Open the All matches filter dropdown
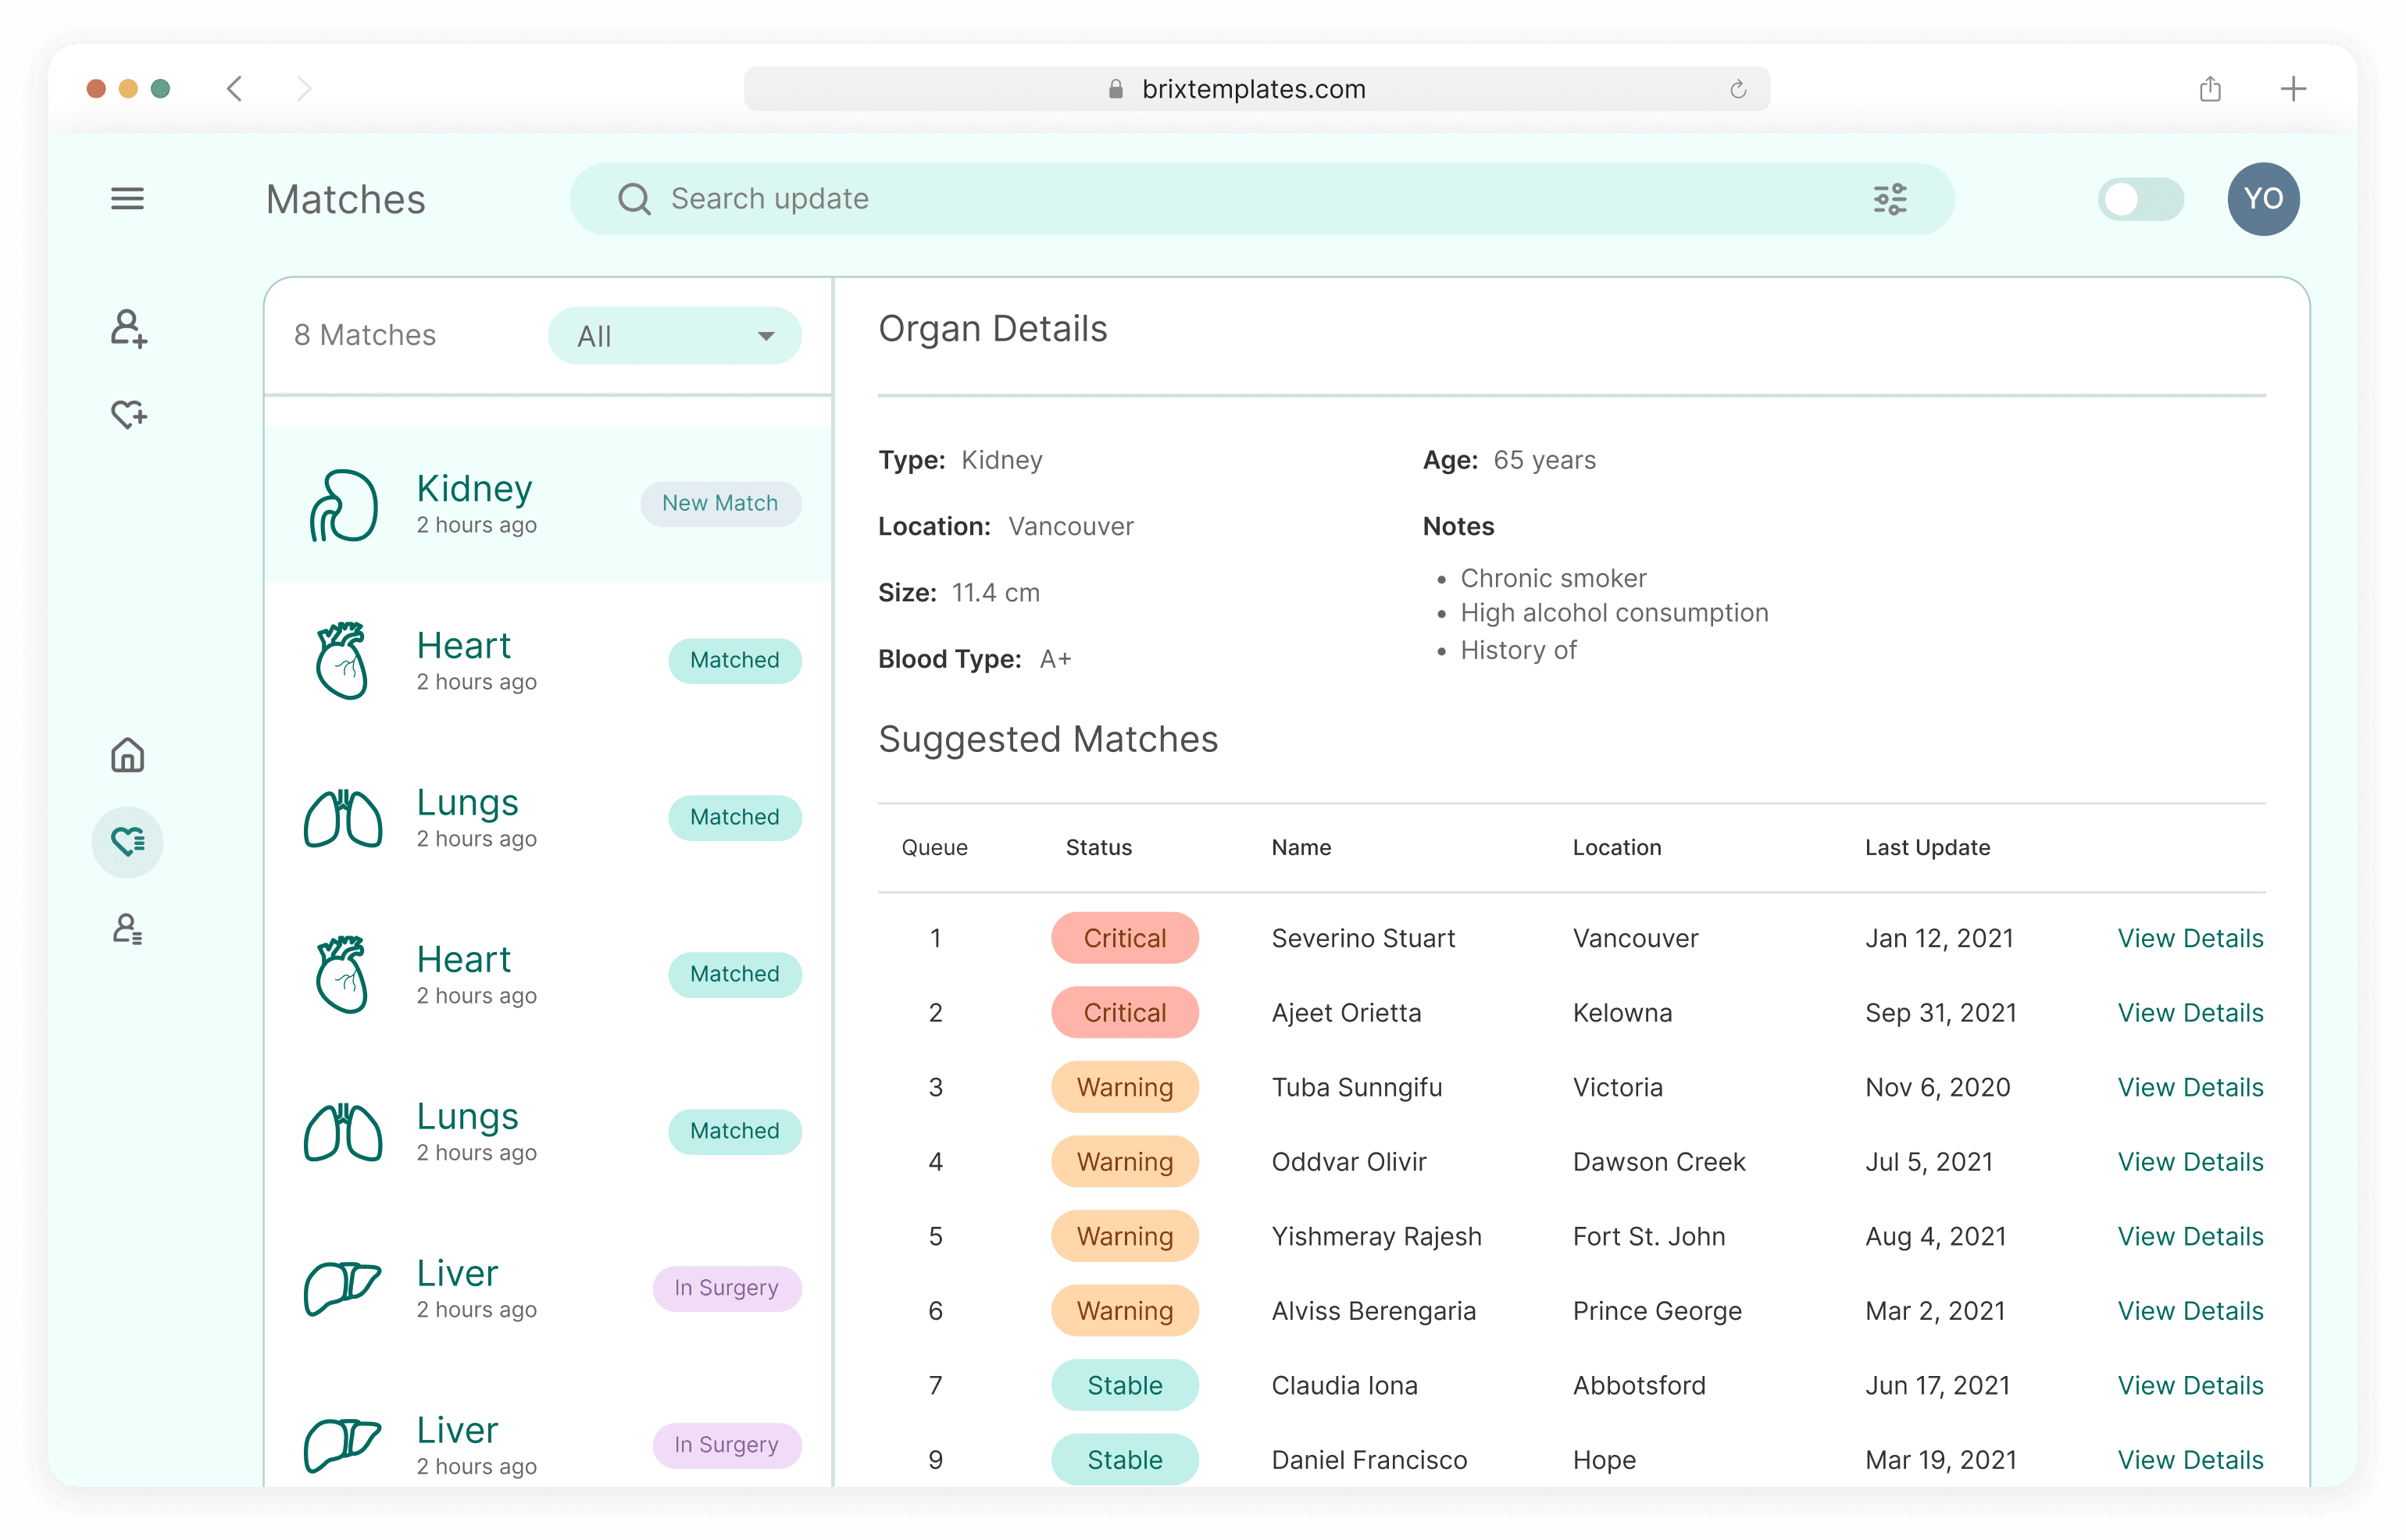Viewport: 2406px width, 1540px height. pos(675,336)
